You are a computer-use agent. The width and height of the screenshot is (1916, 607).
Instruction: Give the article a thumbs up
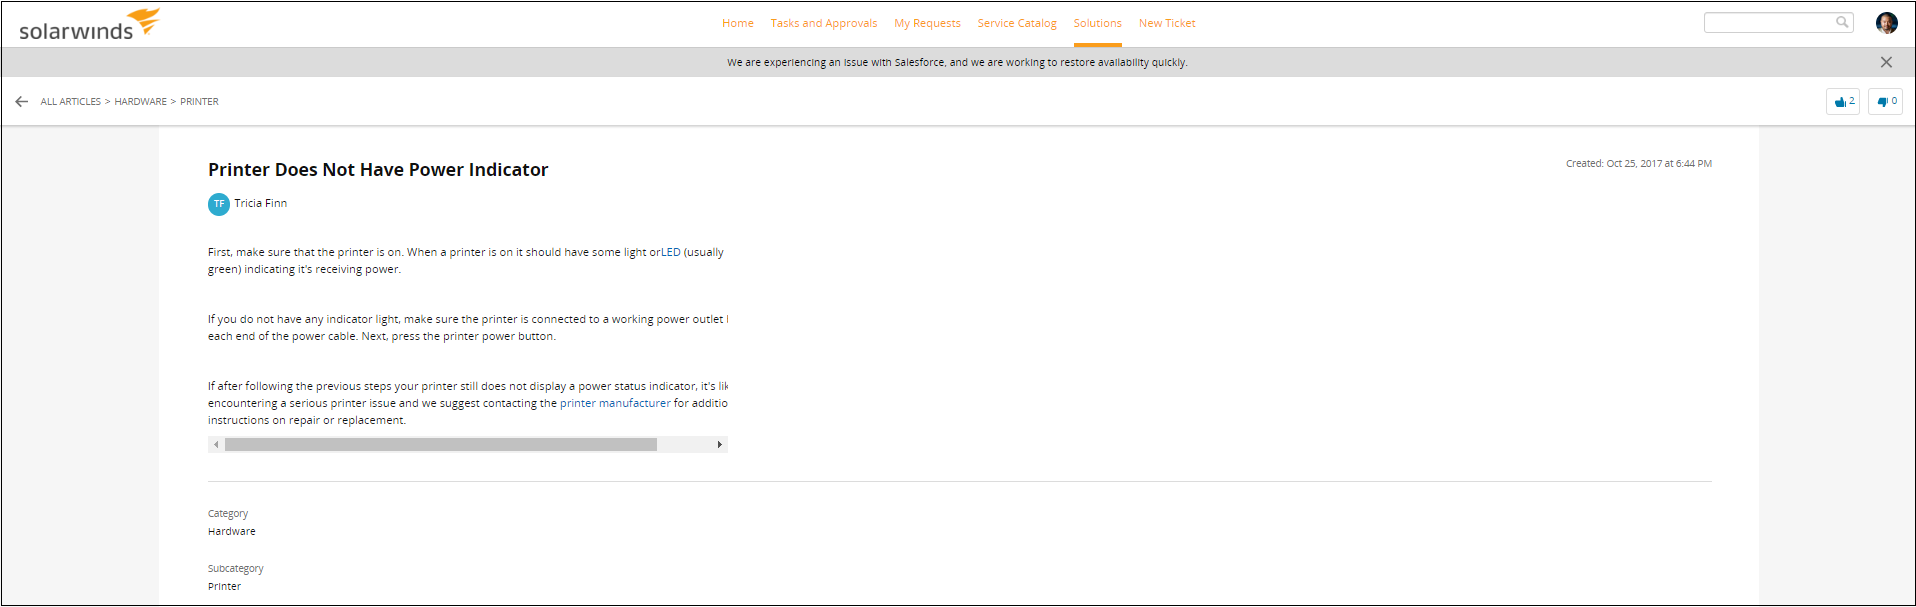[1841, 102]
